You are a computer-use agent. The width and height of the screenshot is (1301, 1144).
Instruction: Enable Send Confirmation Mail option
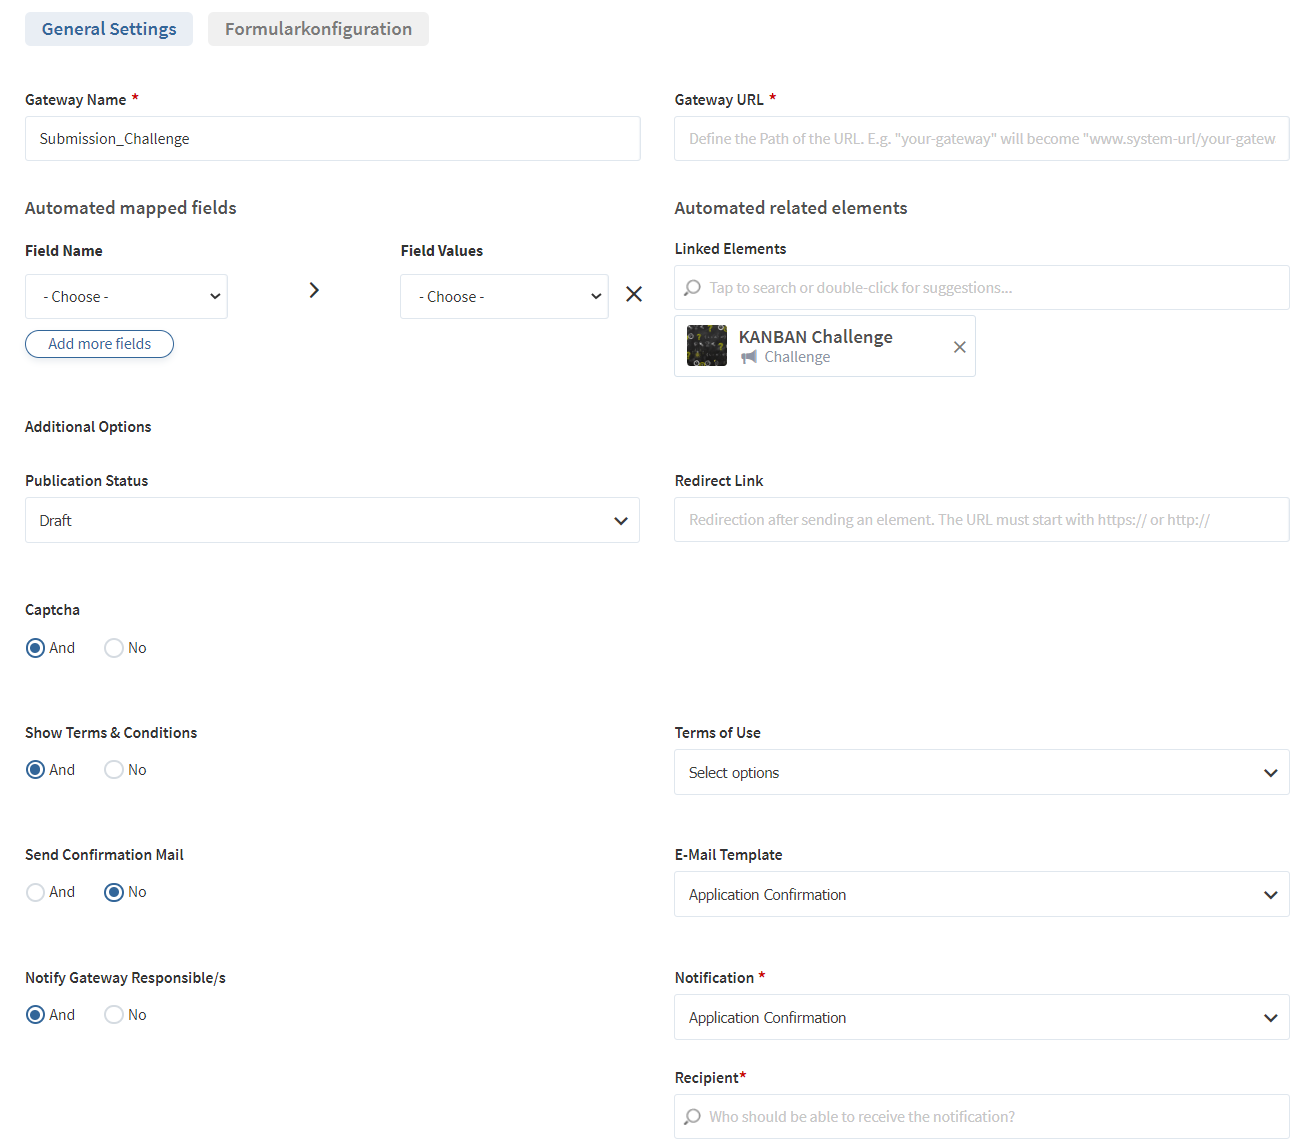[x=36, y=892]
